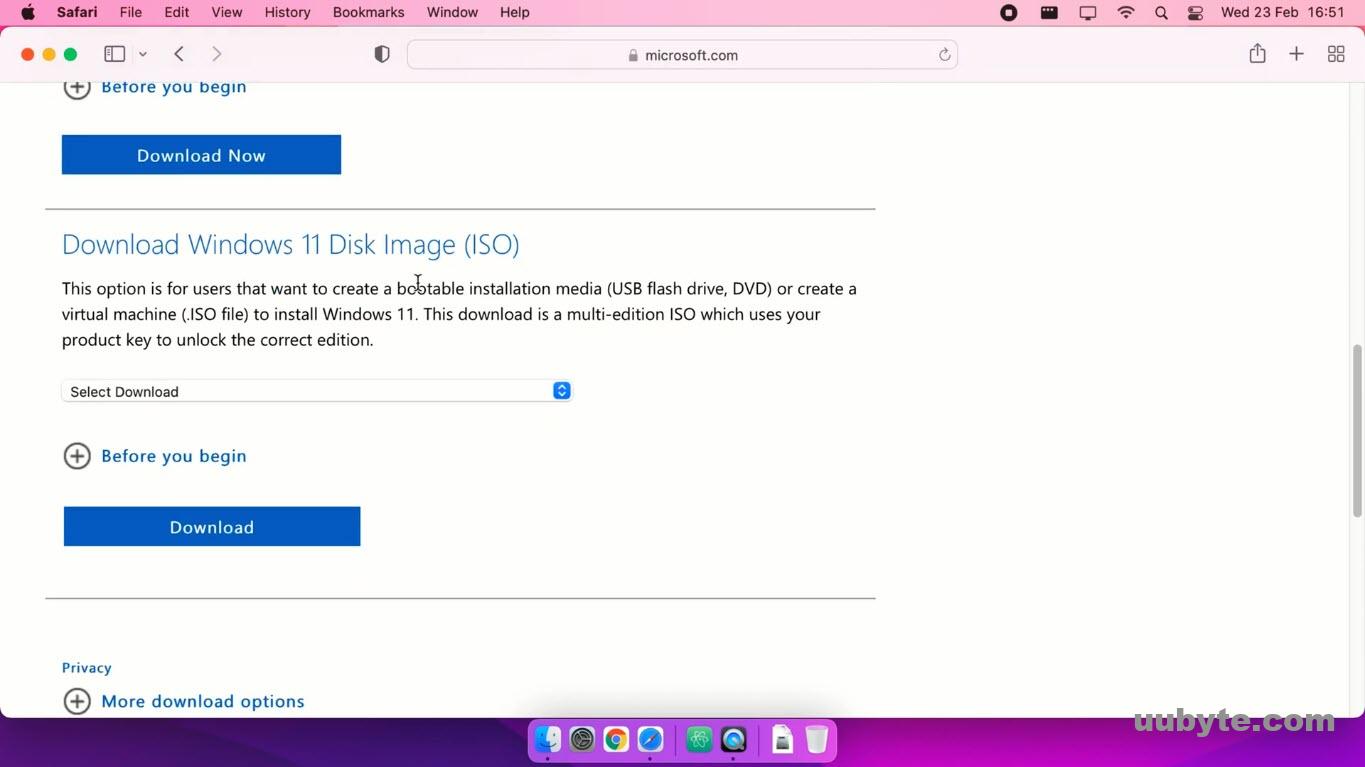Open QuickTime Player from the Dock
Image resolution: width=1365 pixels, height=767 pixels.
click(734, 740)
